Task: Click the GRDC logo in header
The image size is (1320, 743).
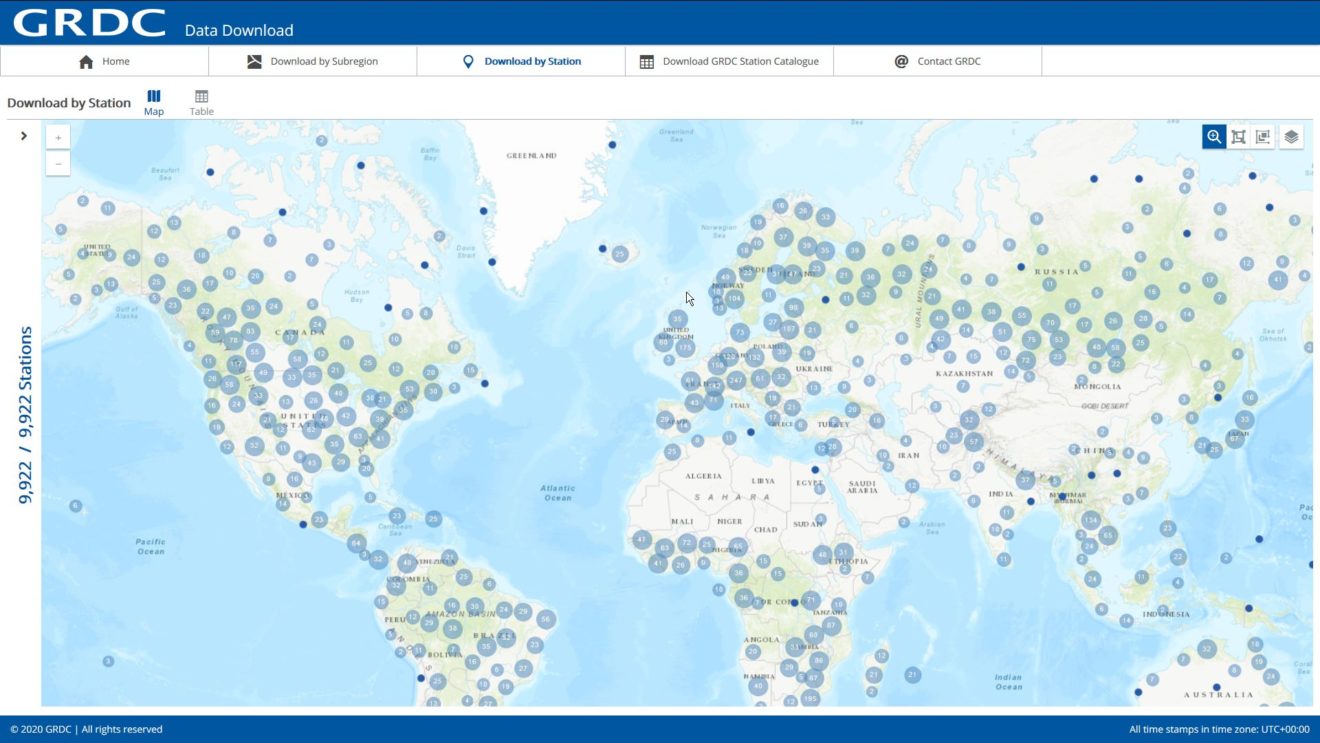Action: 89,23
